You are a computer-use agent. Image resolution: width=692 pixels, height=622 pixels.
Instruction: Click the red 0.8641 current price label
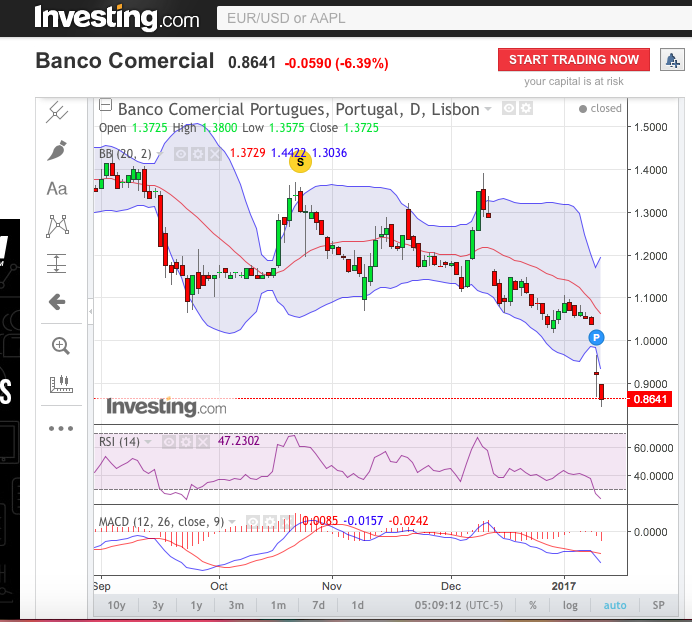tap(650, 399)
